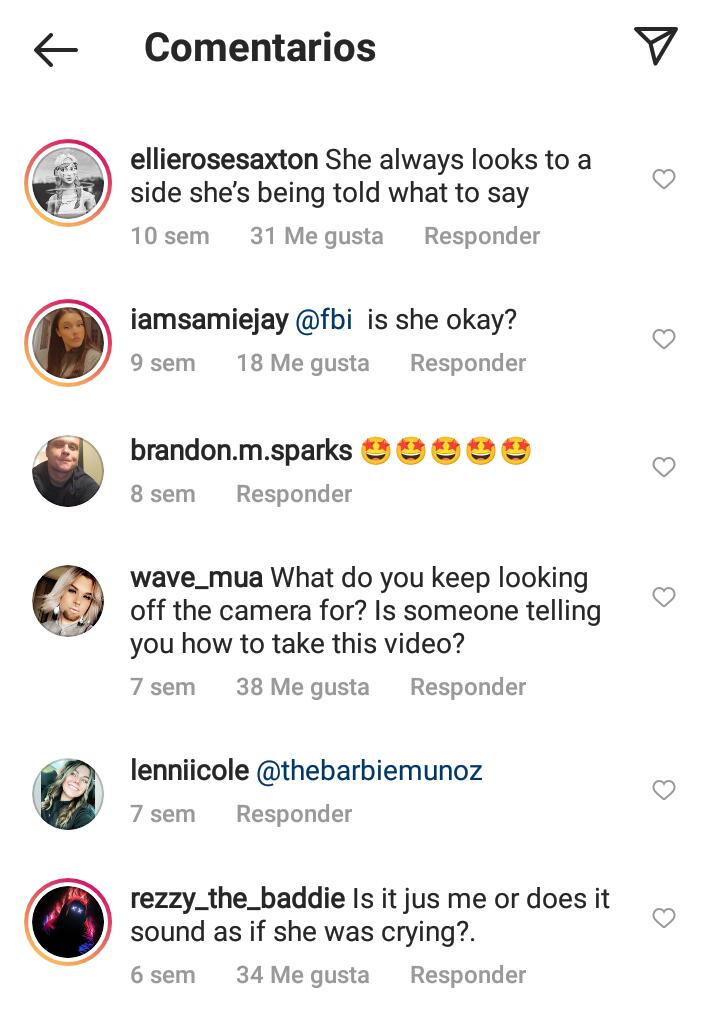Tap Responder under wave_mua's comment
This screenshot has height=1018, width=720.
click(467, 687)
